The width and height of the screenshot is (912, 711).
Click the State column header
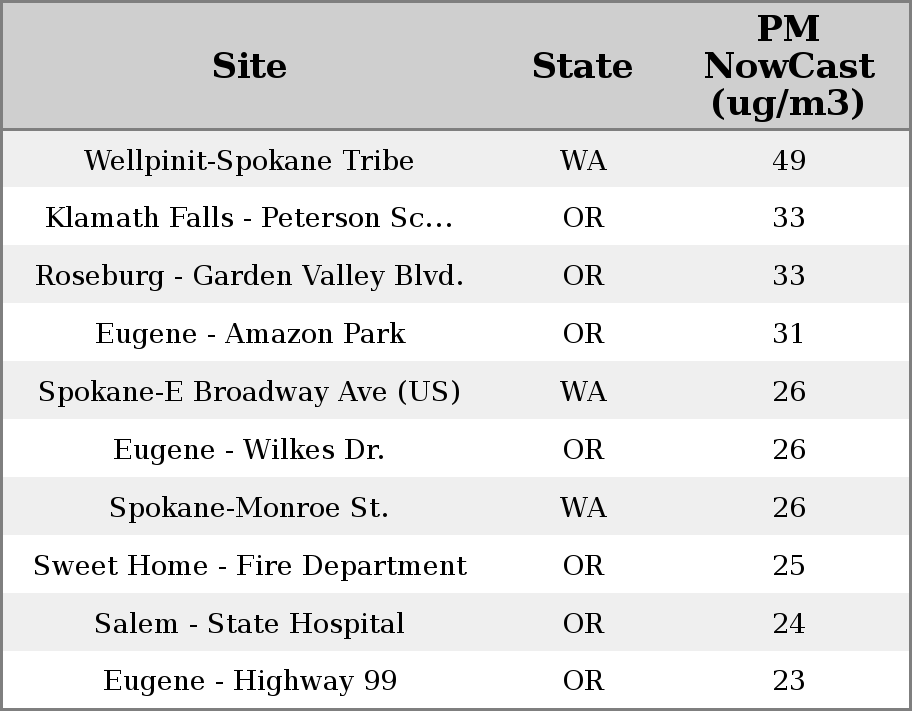click(582, 66)
